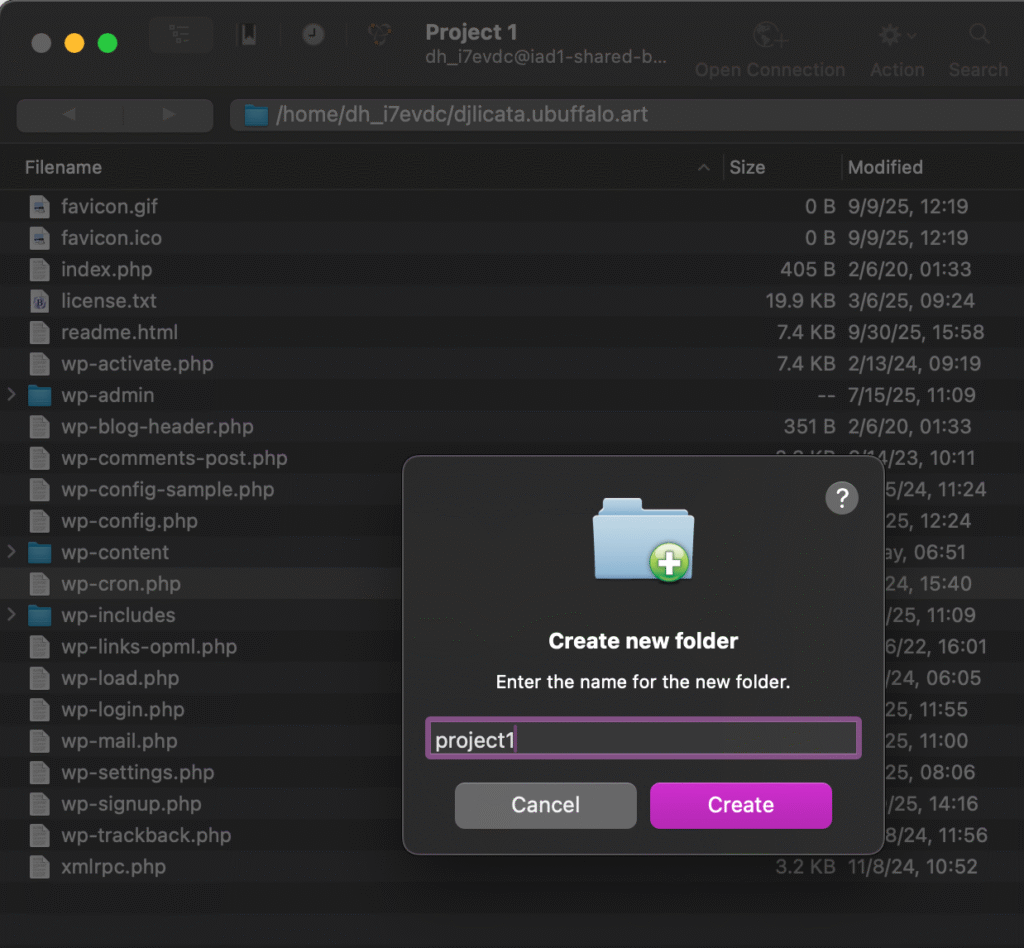The image size is (1024, 948).
Task: Expand the wp-includes folder
Action: pos(12,615)
